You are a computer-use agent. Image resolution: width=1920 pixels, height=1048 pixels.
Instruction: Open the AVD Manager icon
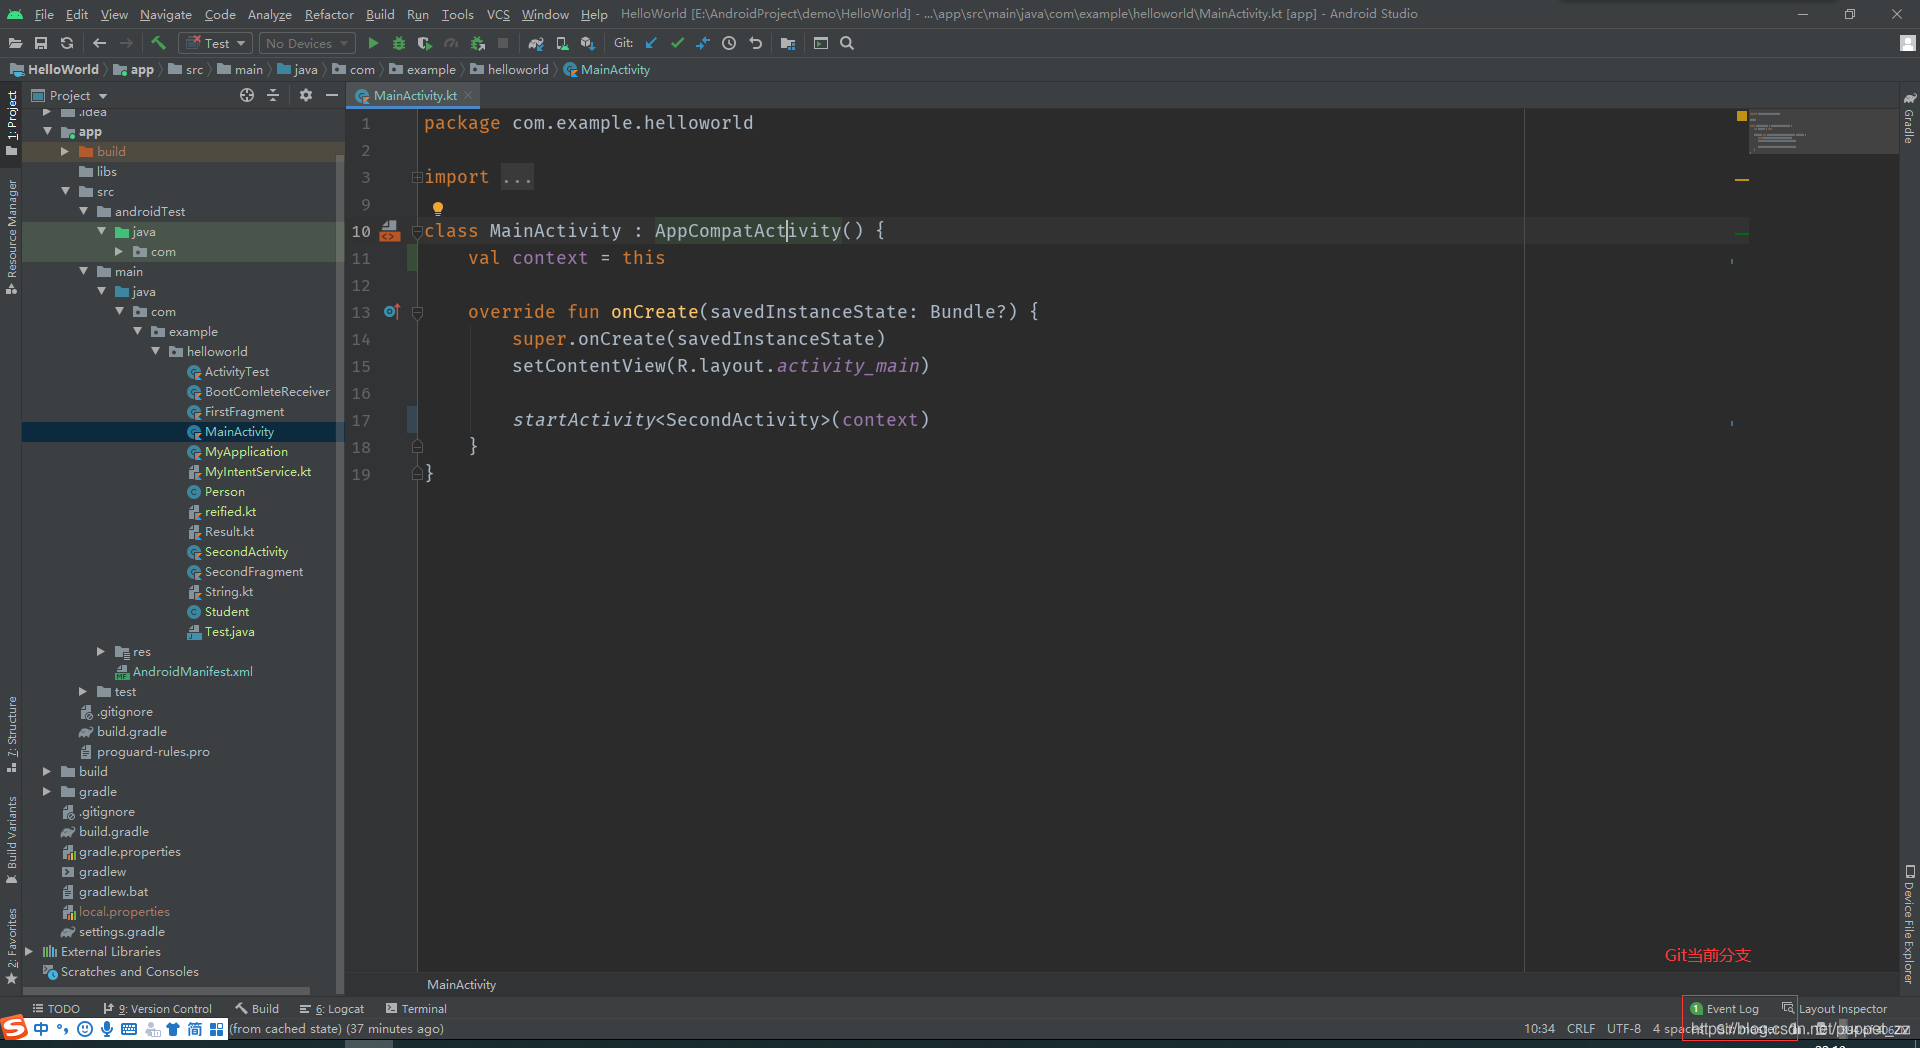tap(562, 43)
